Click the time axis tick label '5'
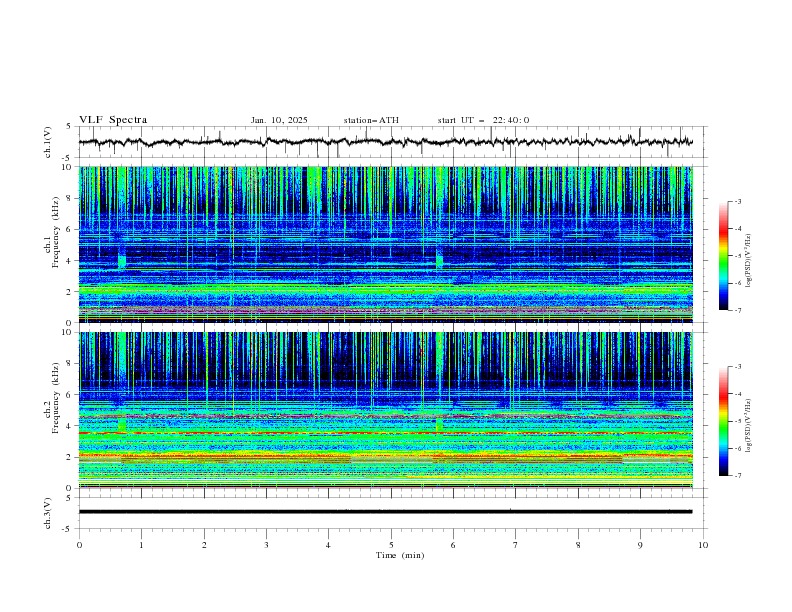The image size is (792, 612). 391,545
